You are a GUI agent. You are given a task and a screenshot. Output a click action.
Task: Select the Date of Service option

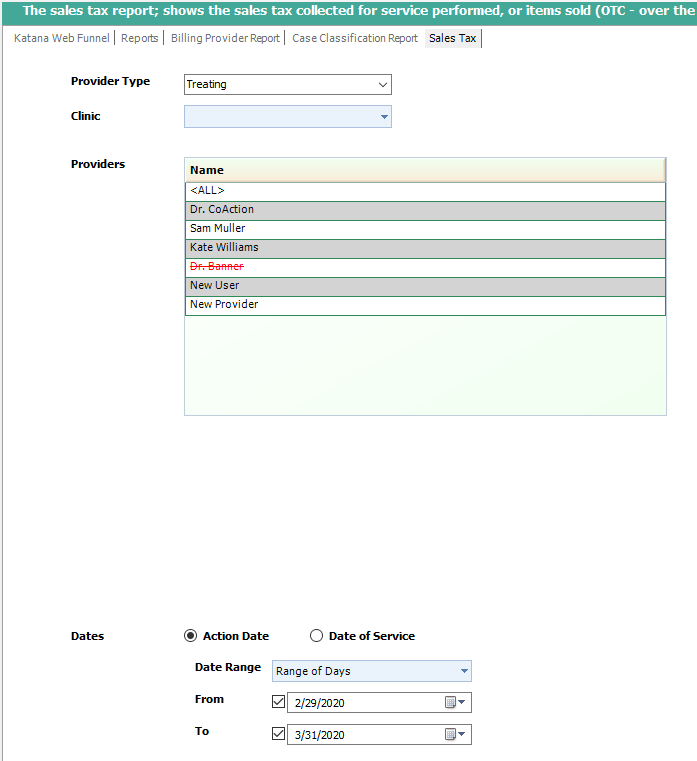click(x=317, y=636)
